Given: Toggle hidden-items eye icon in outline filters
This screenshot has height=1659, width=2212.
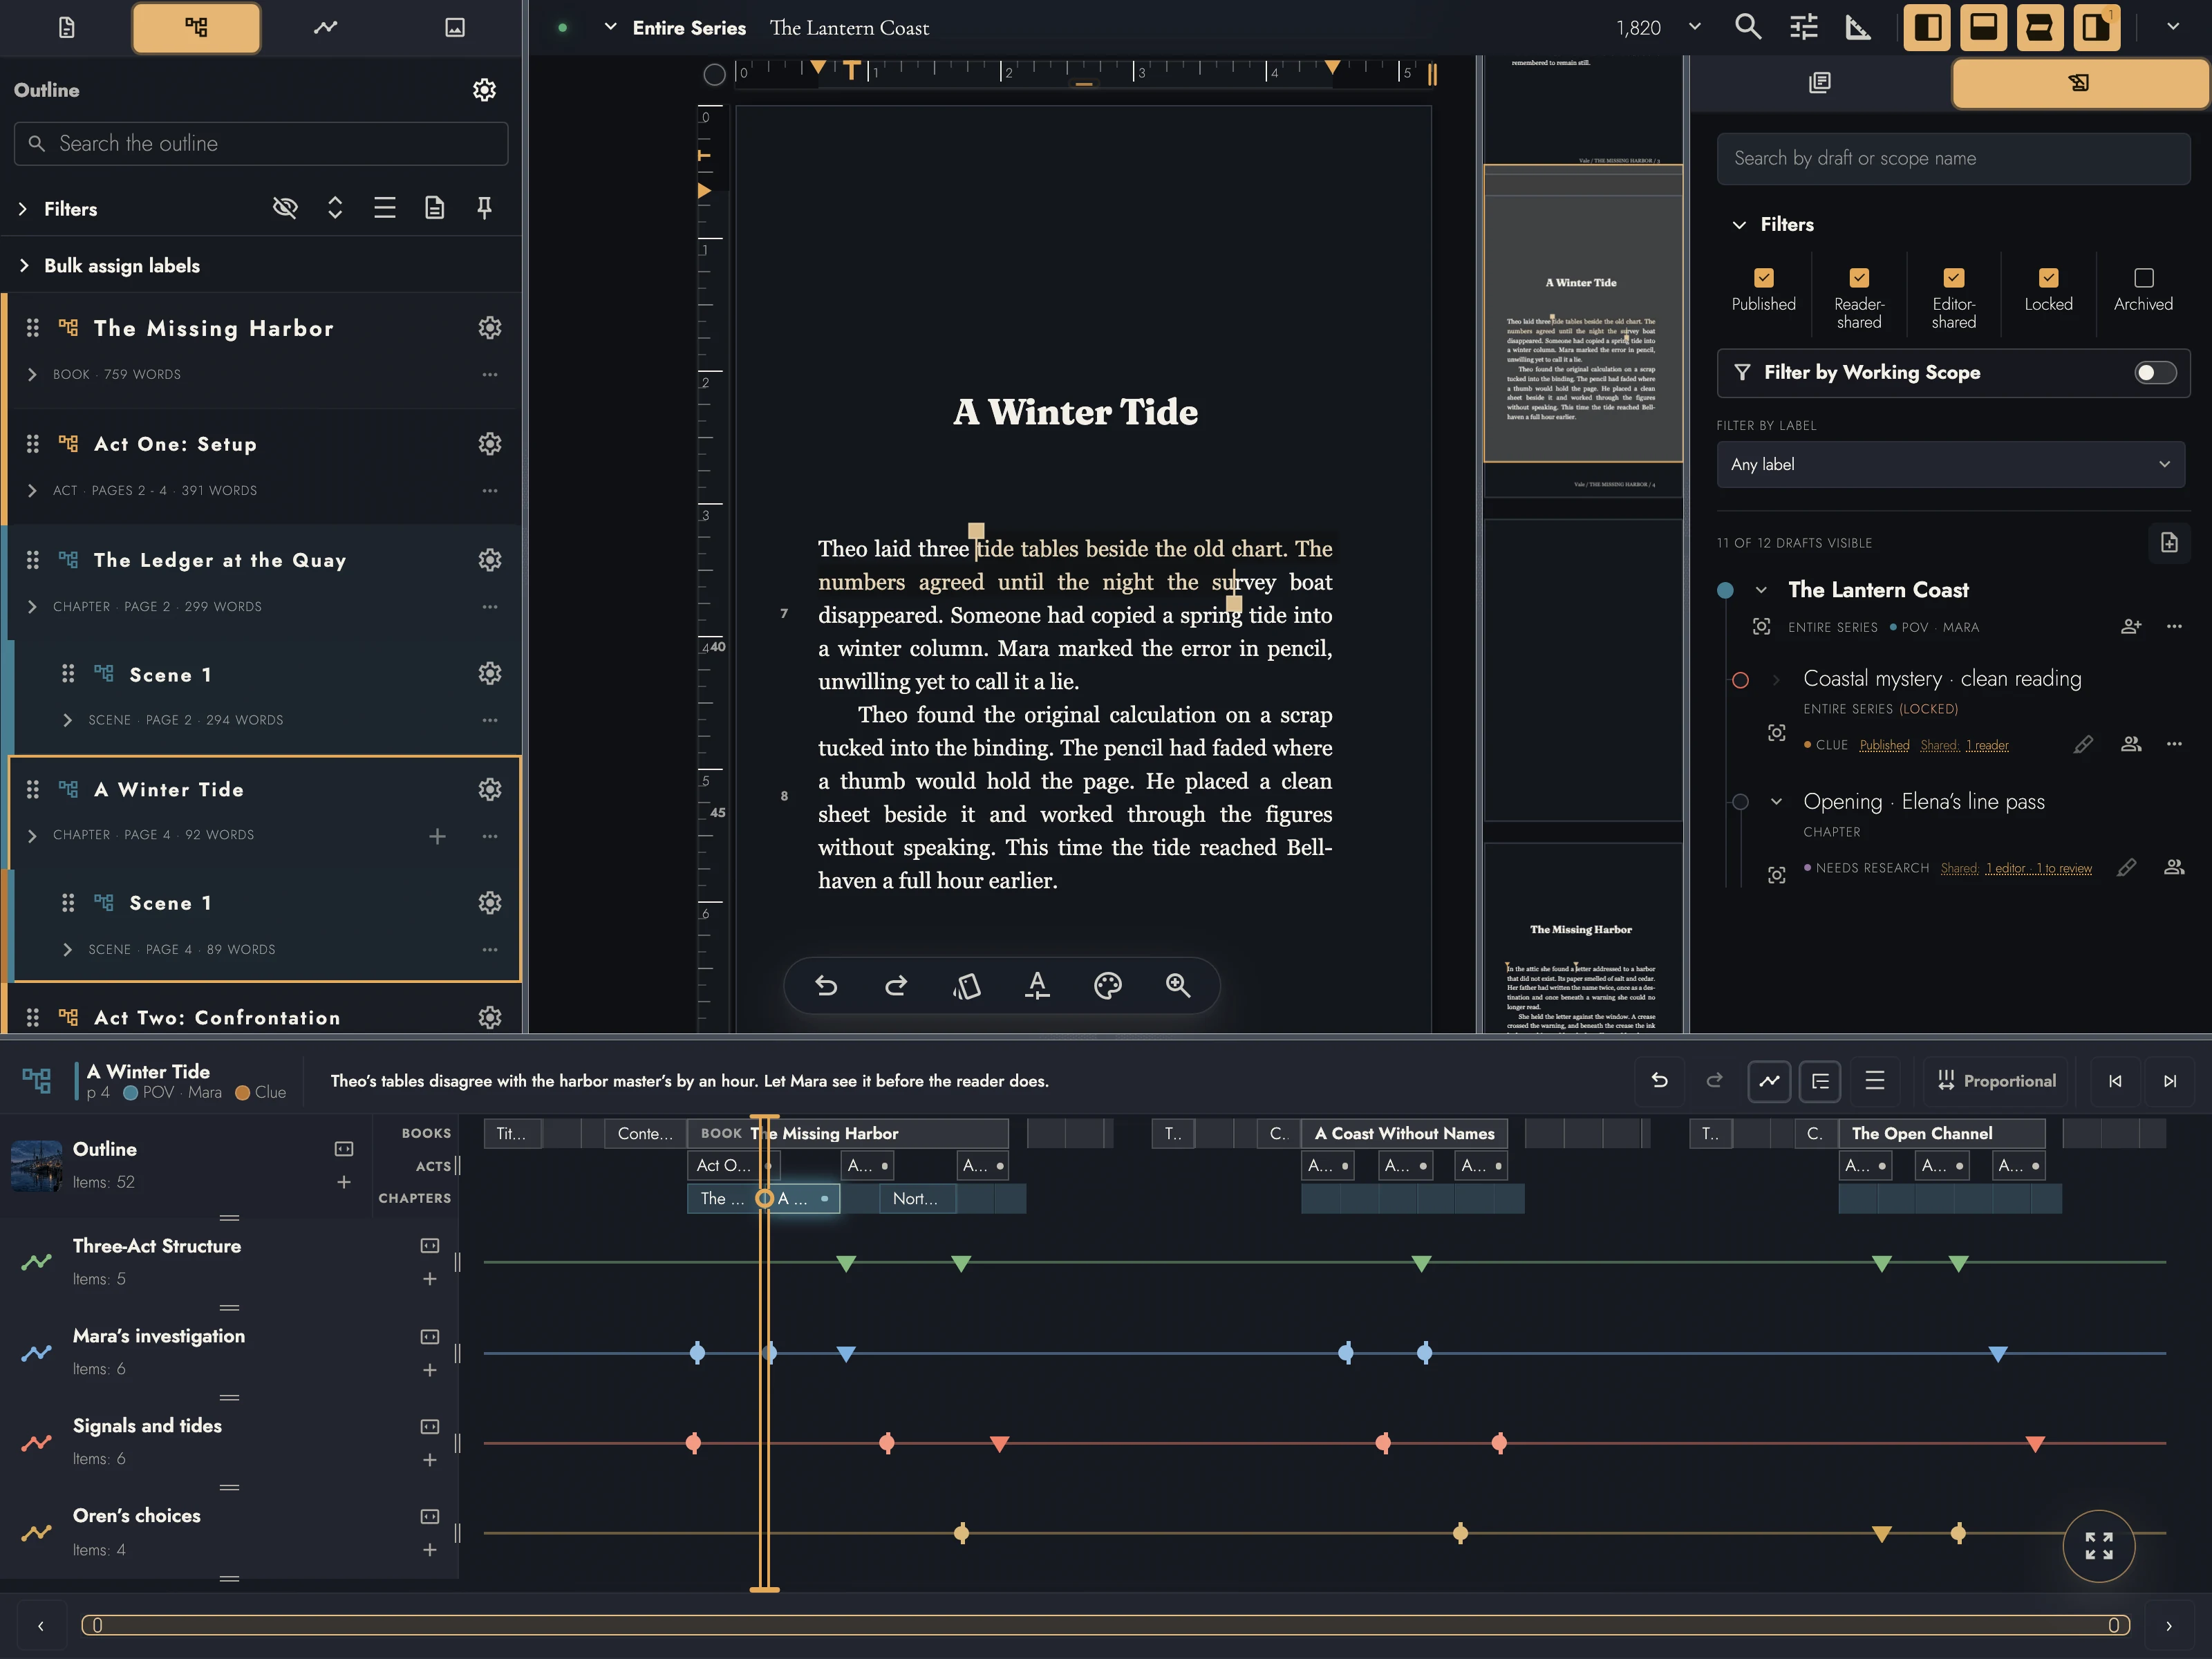Looking at the screenshot, I should click(285, 208).
